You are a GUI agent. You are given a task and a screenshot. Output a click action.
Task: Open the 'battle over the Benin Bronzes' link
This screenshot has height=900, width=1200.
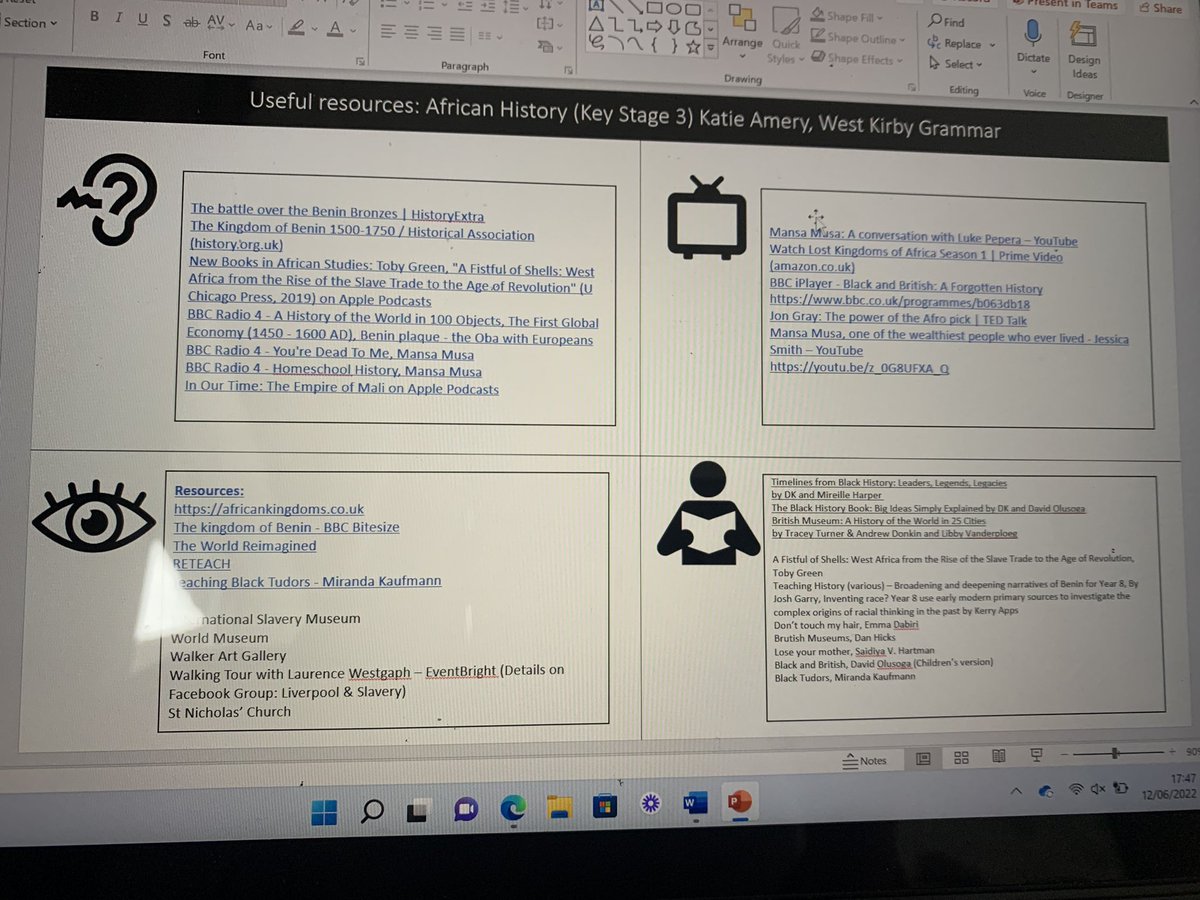point(337,212)
